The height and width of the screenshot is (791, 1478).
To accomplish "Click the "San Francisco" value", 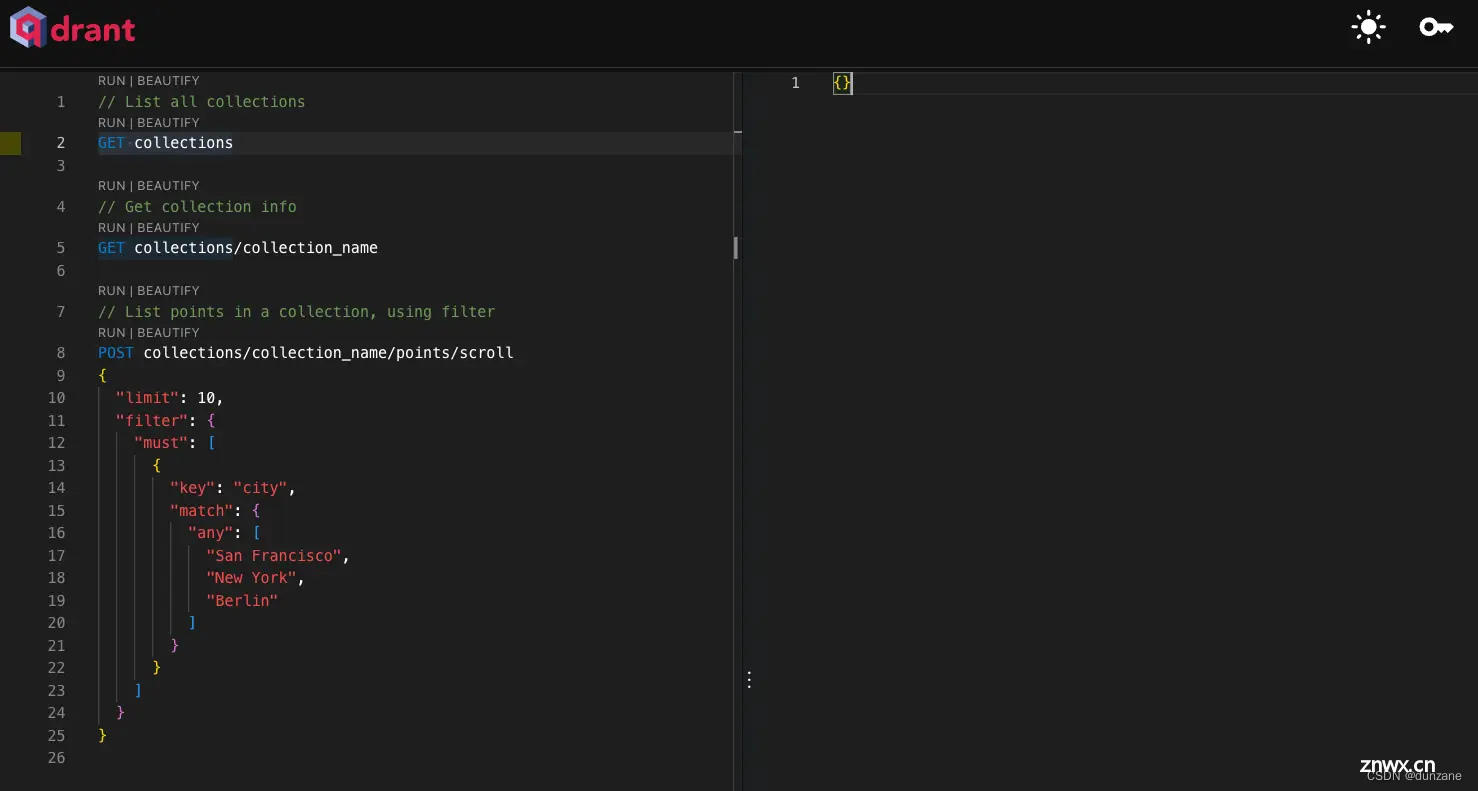I will pyautogui.click(x=274, y=556).
